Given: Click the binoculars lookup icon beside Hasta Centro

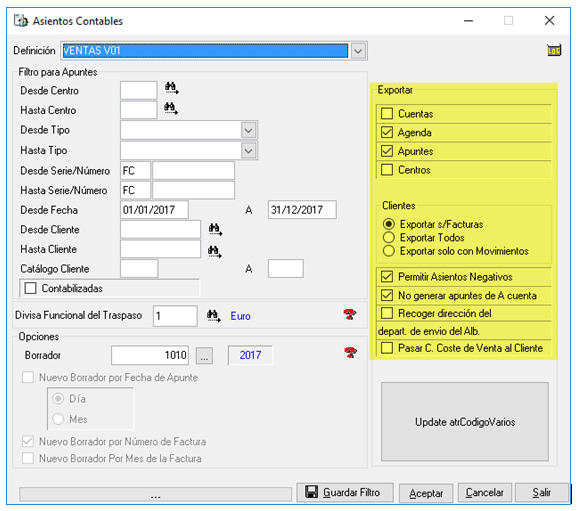Looking at the screenshot, I should (x=171, y=108).
